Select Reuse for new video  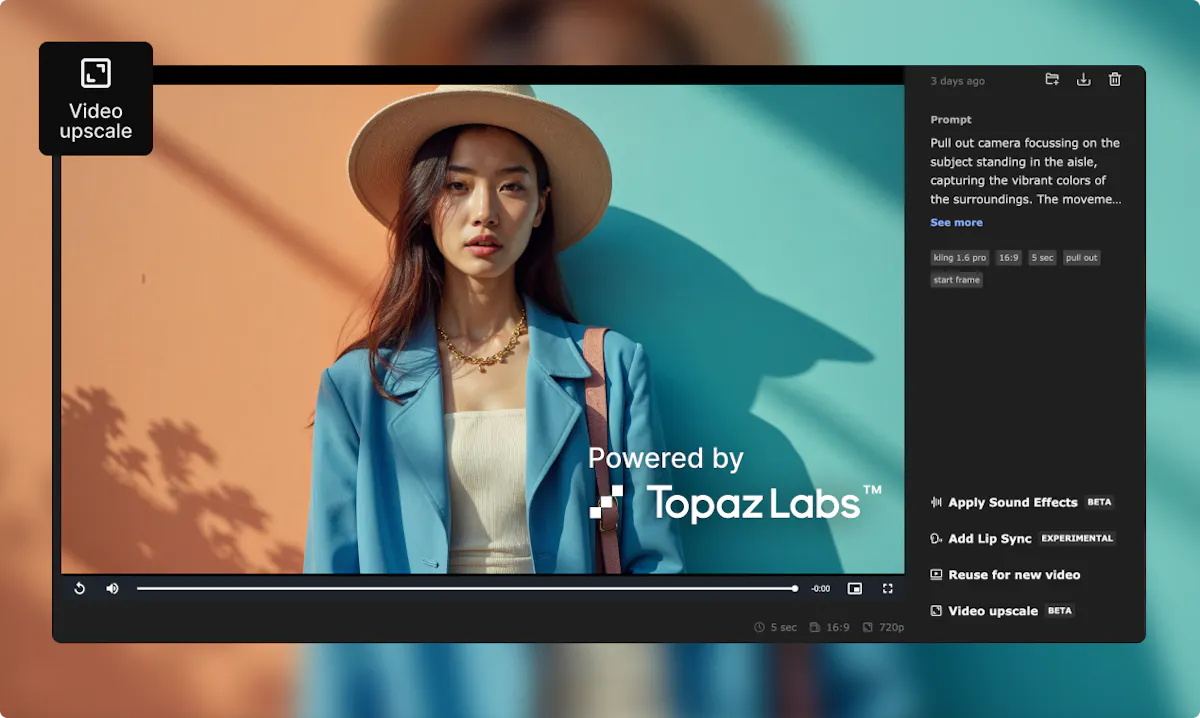coord(1005,575)
